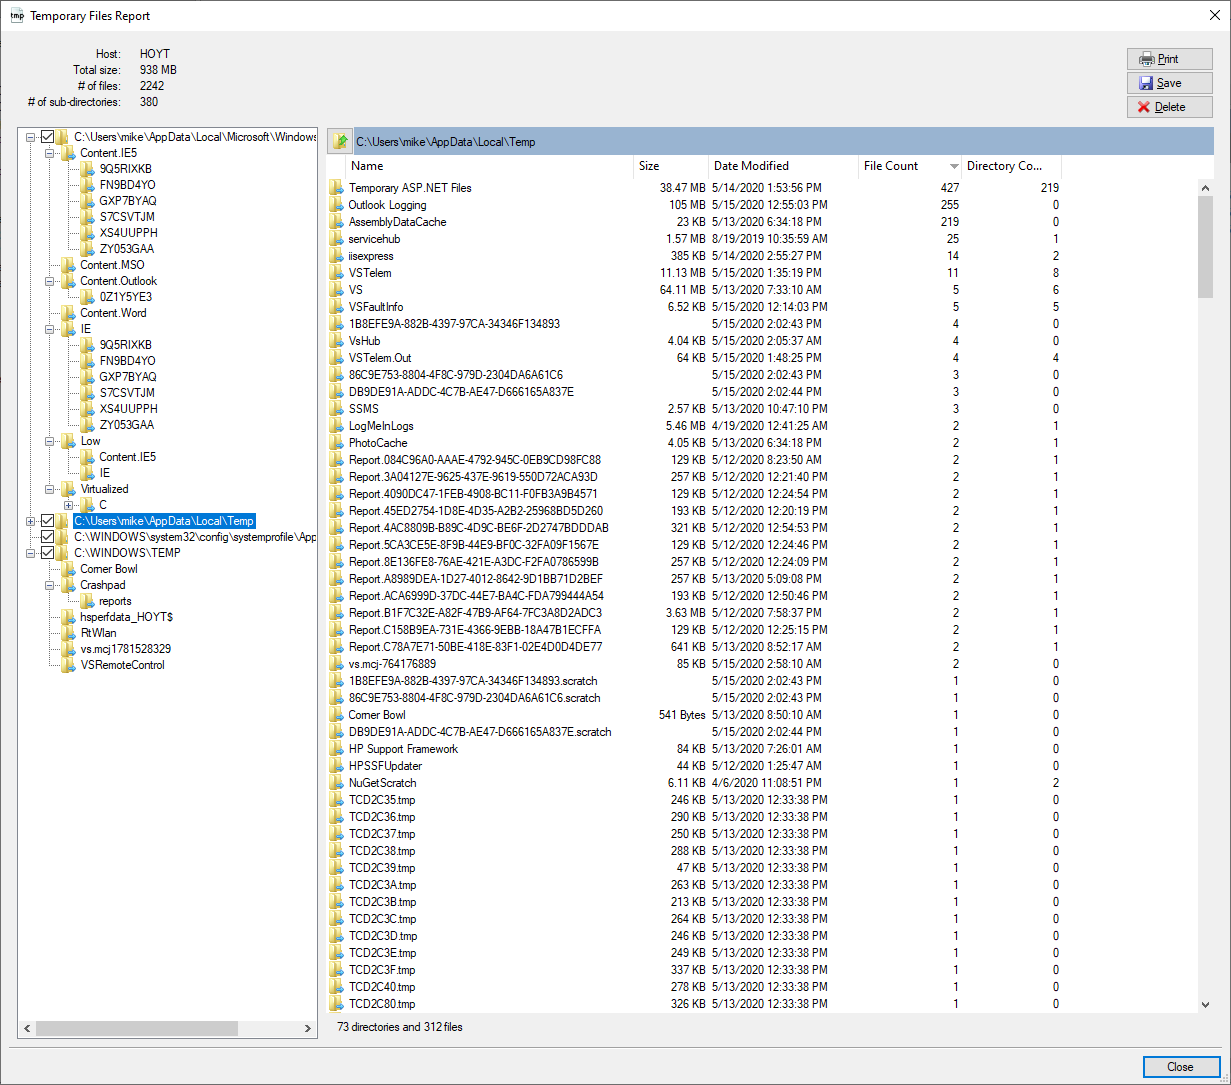Expand the AppData\Local\Temp tree node
The image size is (1231, 1085).
(x=31, y=521)
